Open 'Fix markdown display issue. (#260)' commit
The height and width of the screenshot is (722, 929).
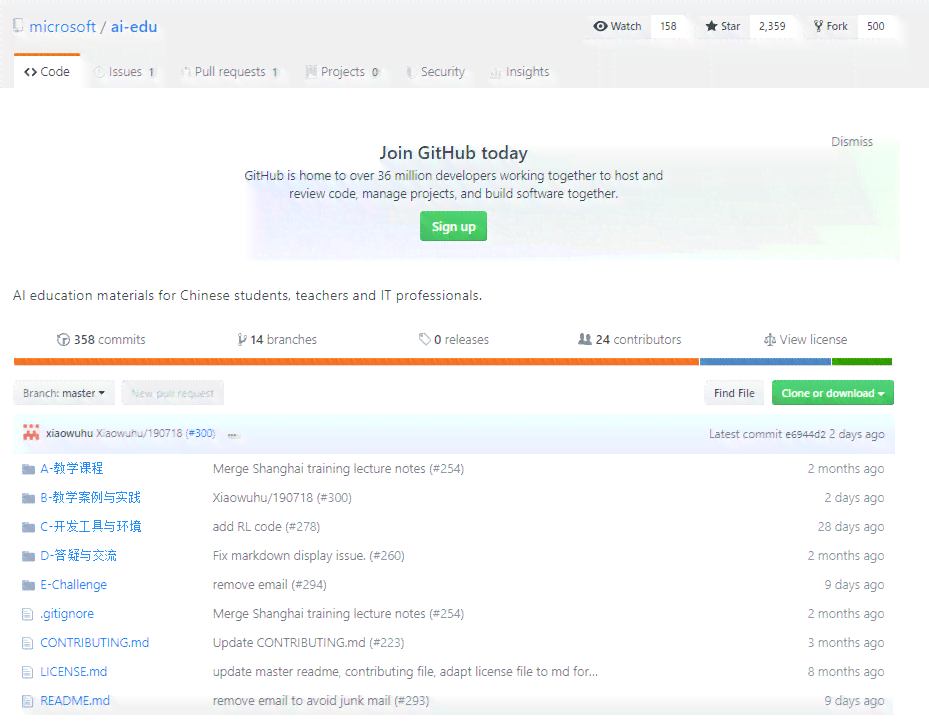click(x=309, y=556)
